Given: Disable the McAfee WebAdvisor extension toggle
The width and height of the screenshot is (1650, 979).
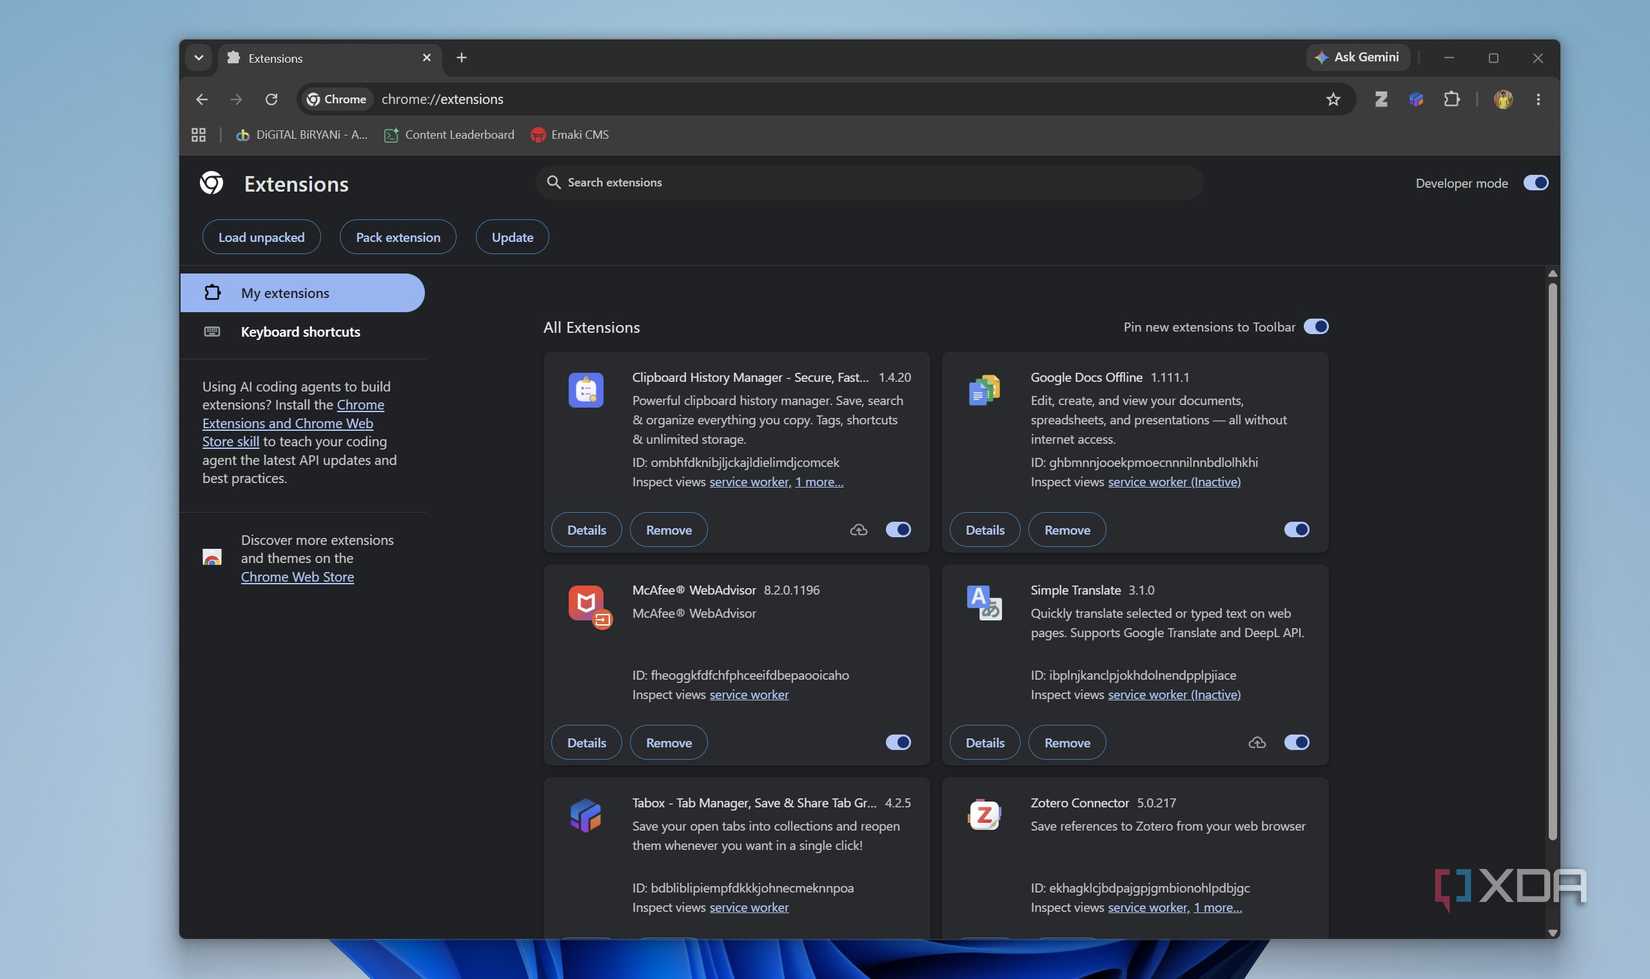Looking at the screenshot, I should click(x=898, y=742).
